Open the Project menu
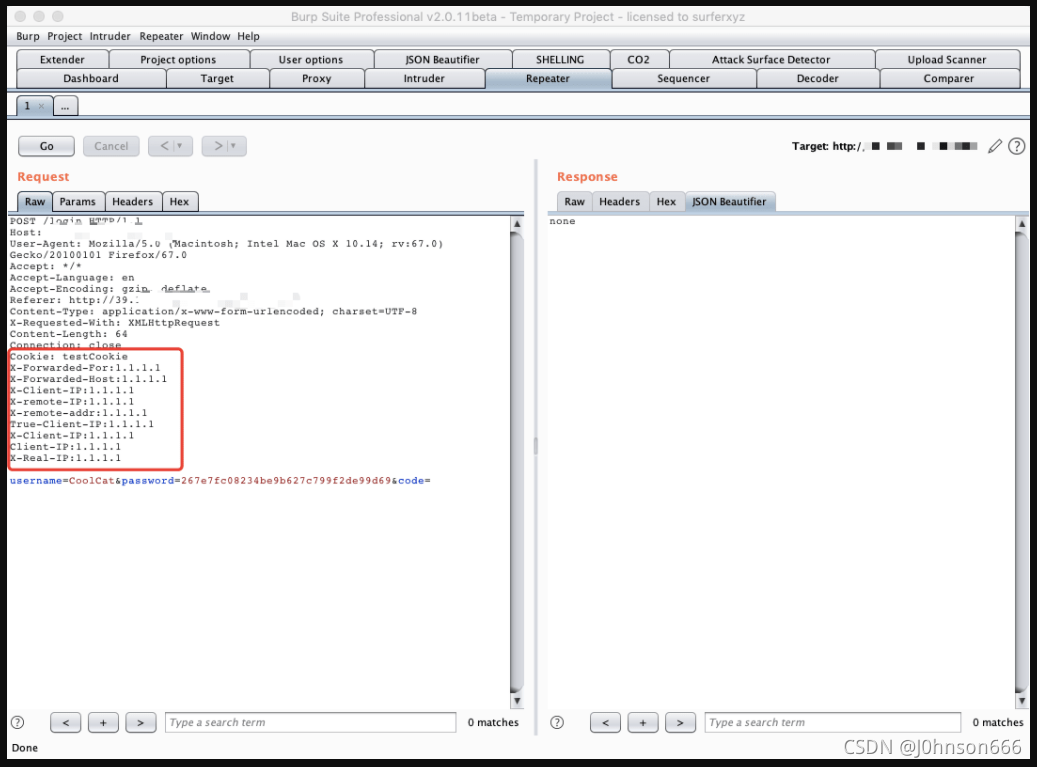This screenshot has height=767, width=1037. click(x=65, y=36)
